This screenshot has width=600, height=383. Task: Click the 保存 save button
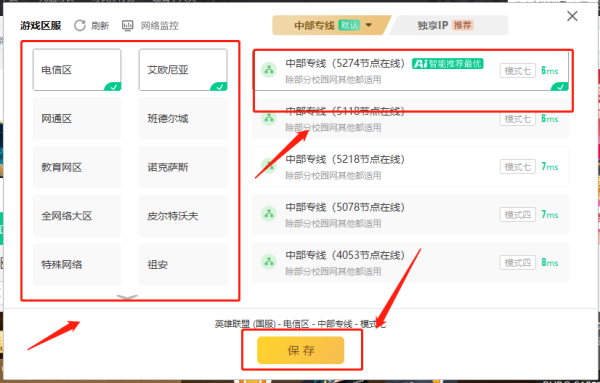coord(300,350)
